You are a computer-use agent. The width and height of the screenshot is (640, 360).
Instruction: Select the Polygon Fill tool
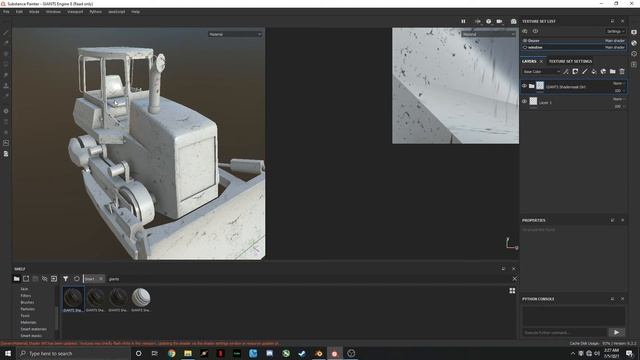pyautogui.click(x=6, y=64)
